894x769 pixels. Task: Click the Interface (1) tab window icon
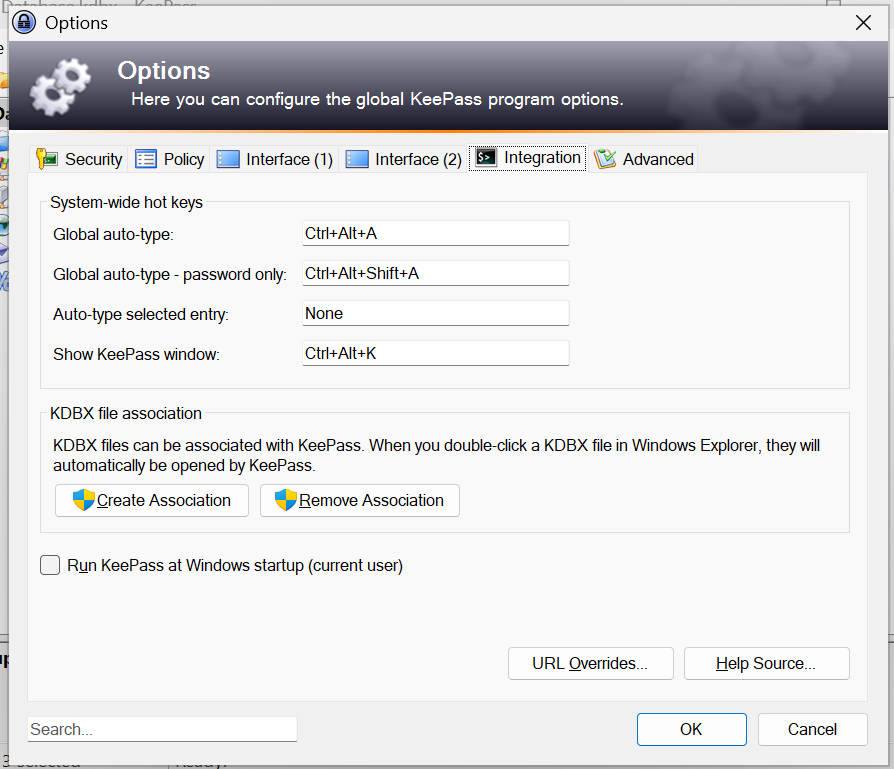coord(228,159)
